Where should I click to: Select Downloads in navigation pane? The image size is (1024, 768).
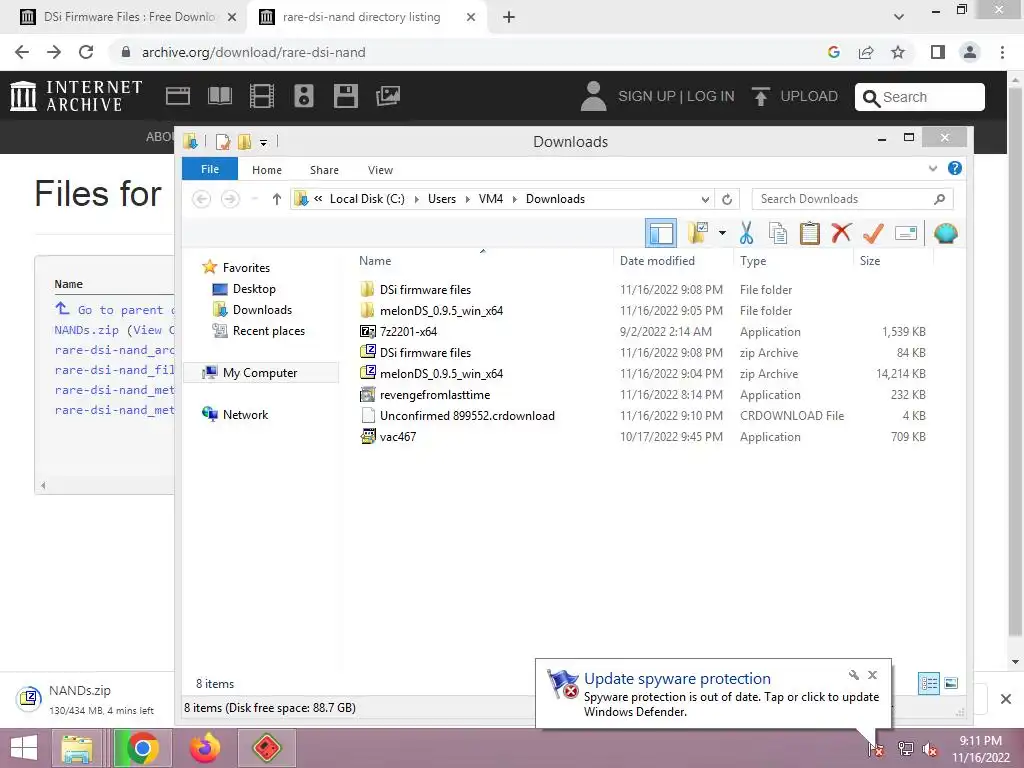pos(262,310)
